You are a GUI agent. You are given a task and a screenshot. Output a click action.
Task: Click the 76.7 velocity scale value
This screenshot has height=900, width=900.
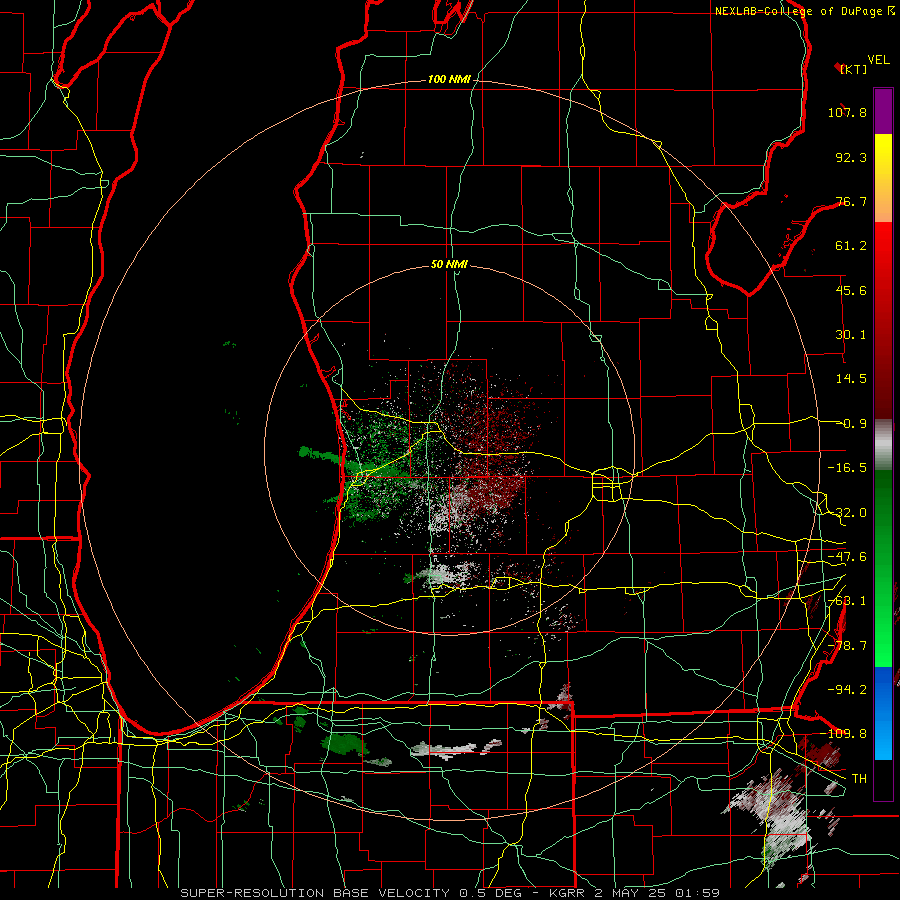pyautogui.click(x=851, y=201)
